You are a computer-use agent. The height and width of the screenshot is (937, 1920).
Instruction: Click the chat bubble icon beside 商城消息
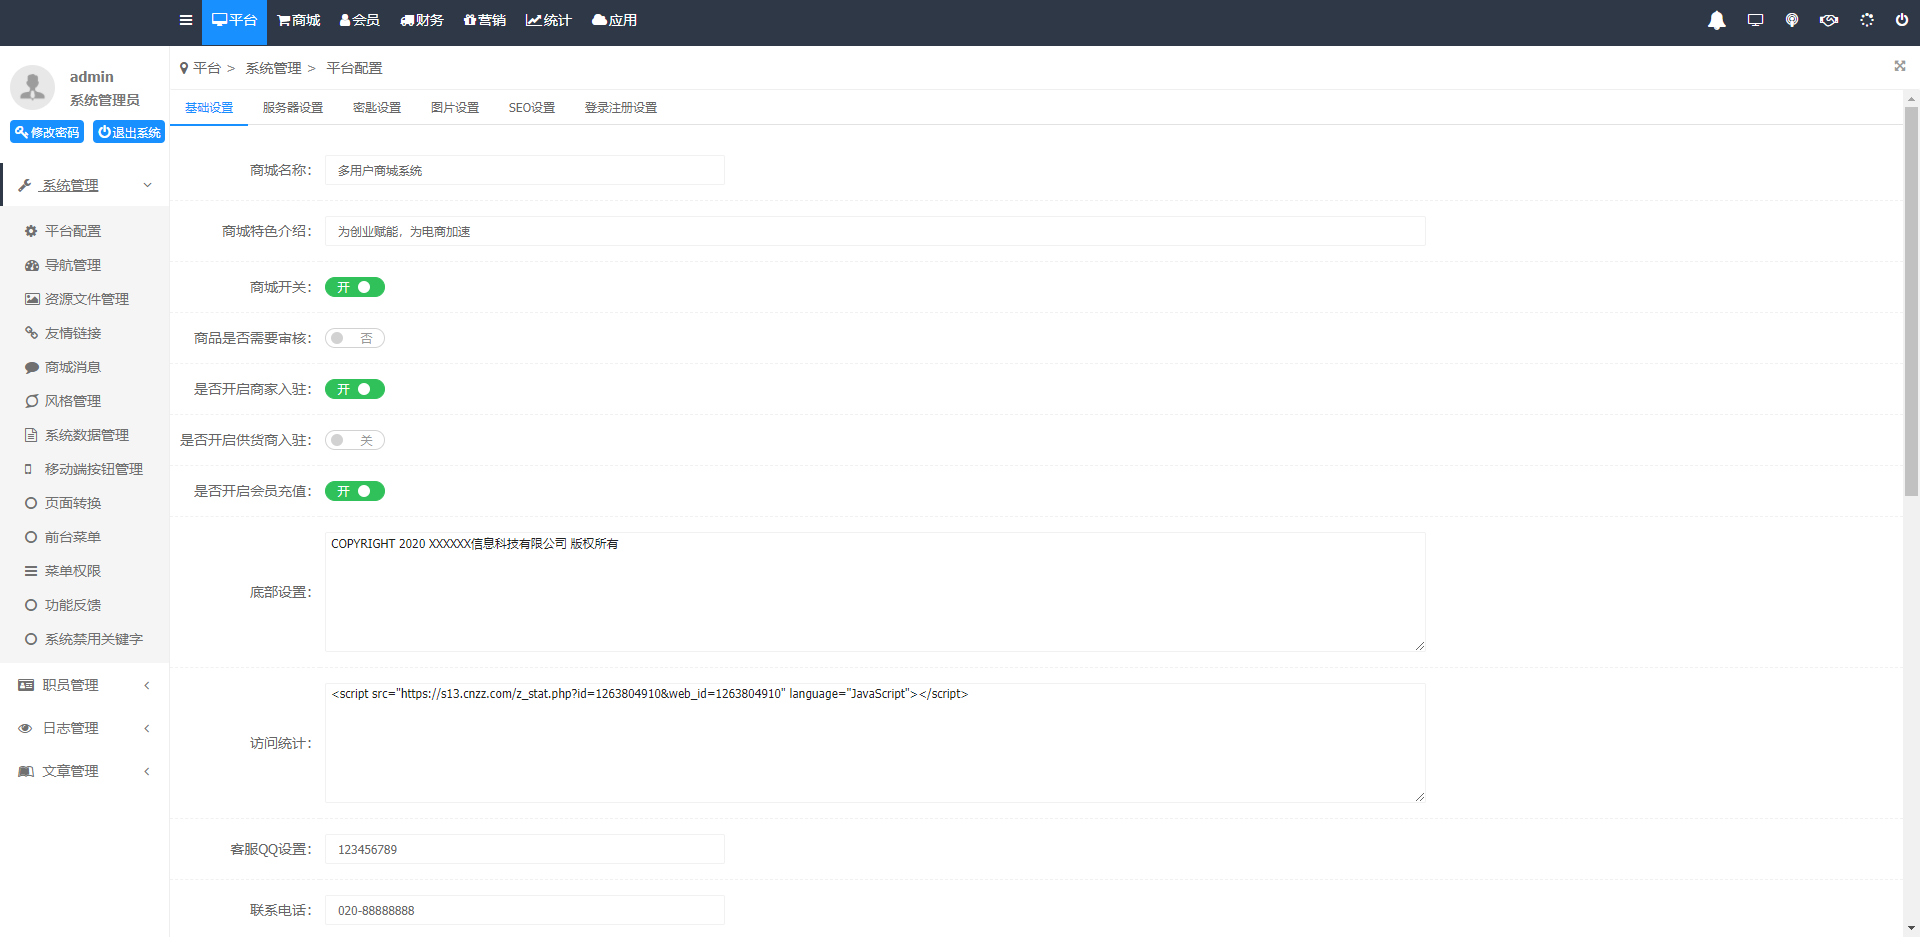point(31,367)
